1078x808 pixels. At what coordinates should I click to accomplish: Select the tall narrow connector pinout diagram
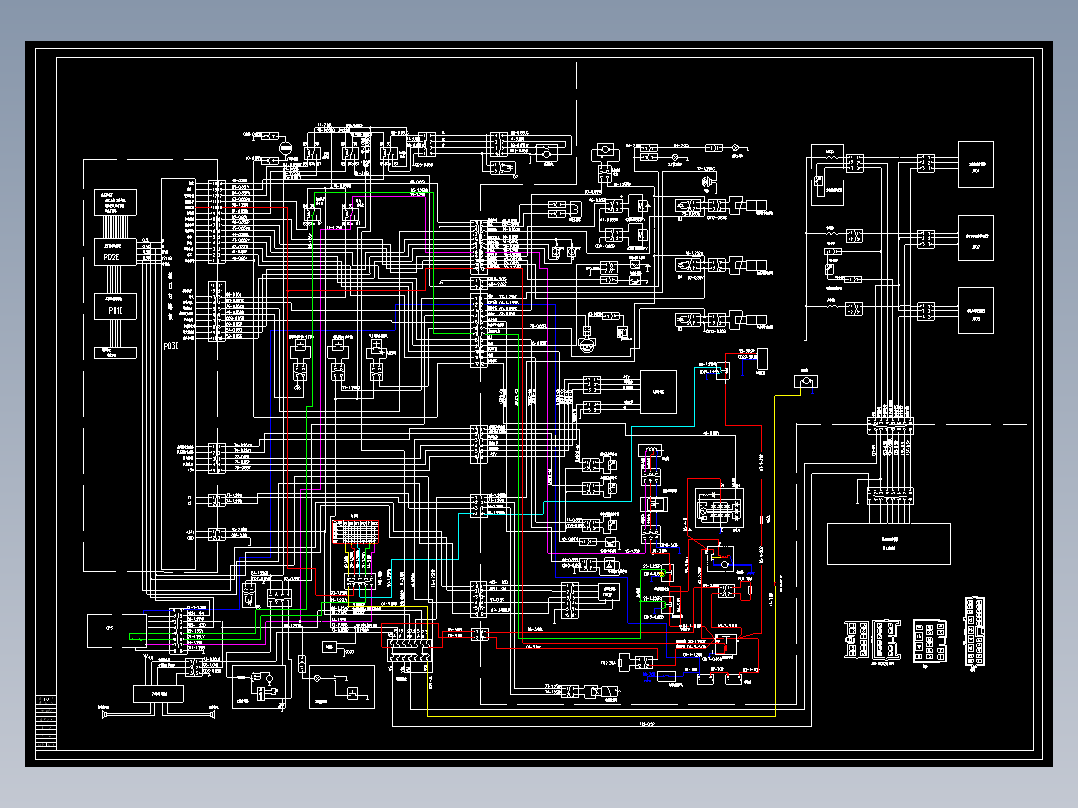point(974,631)
